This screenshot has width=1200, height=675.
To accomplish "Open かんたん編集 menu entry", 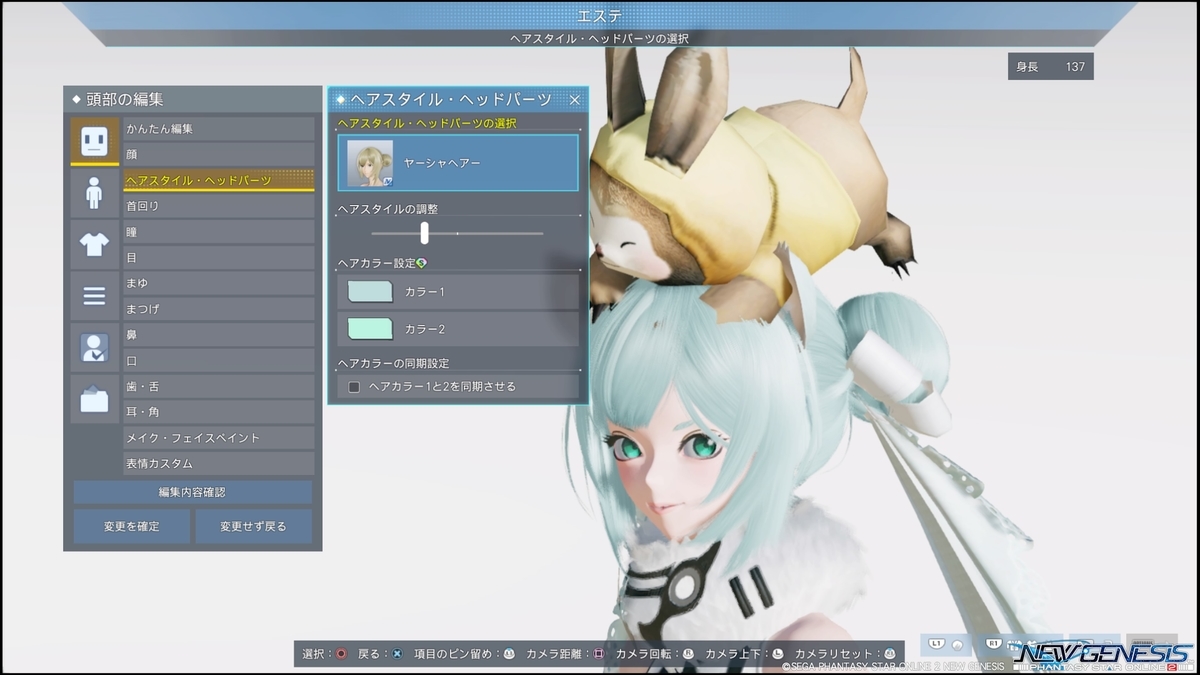I will (x=218, y=128).
